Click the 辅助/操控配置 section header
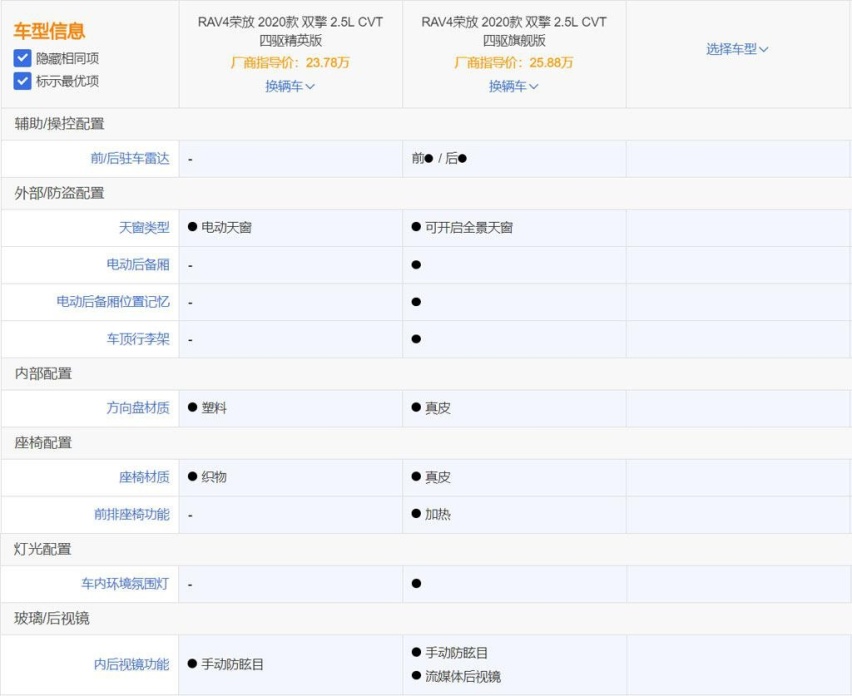Screen dimensions: 852x696 click(59, 123)
